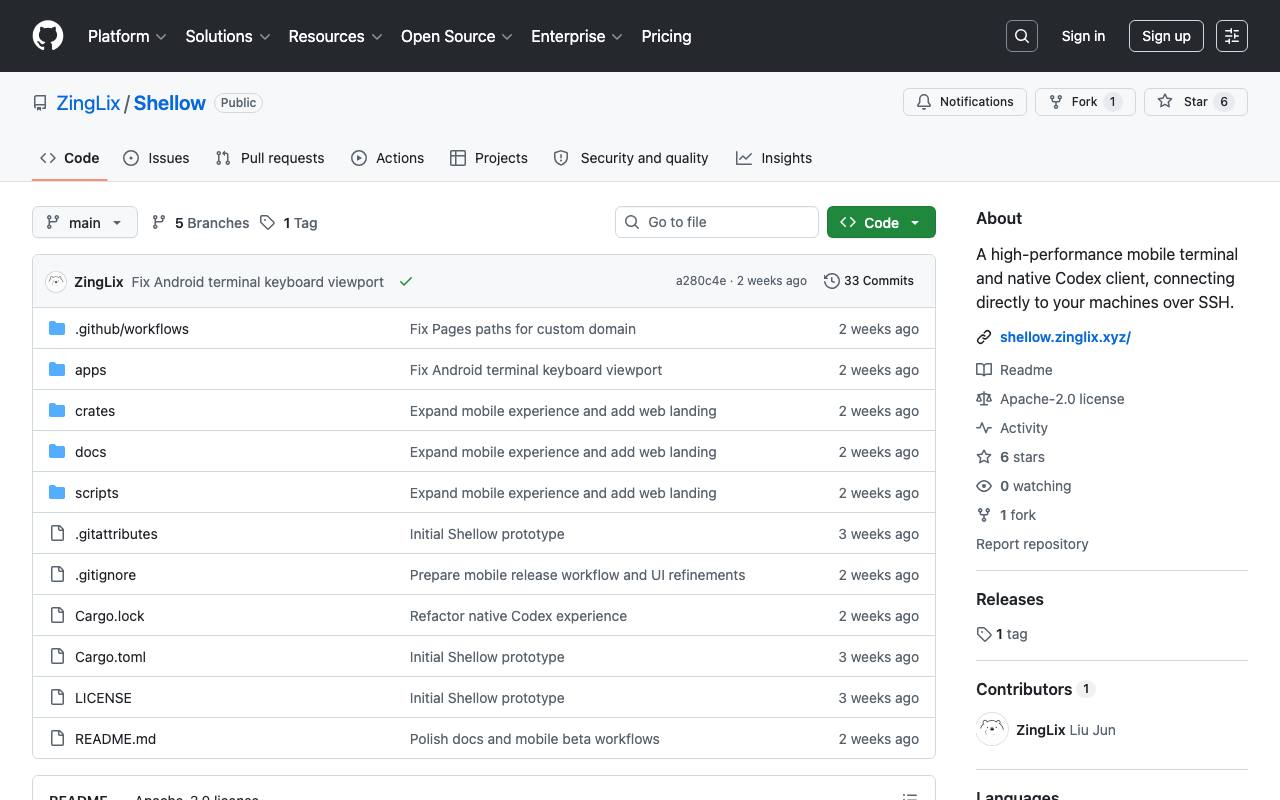This screenshot has width=1280, height=800.
Task: Open Activity link in About sidebar
Action: tap(1013, 428)
